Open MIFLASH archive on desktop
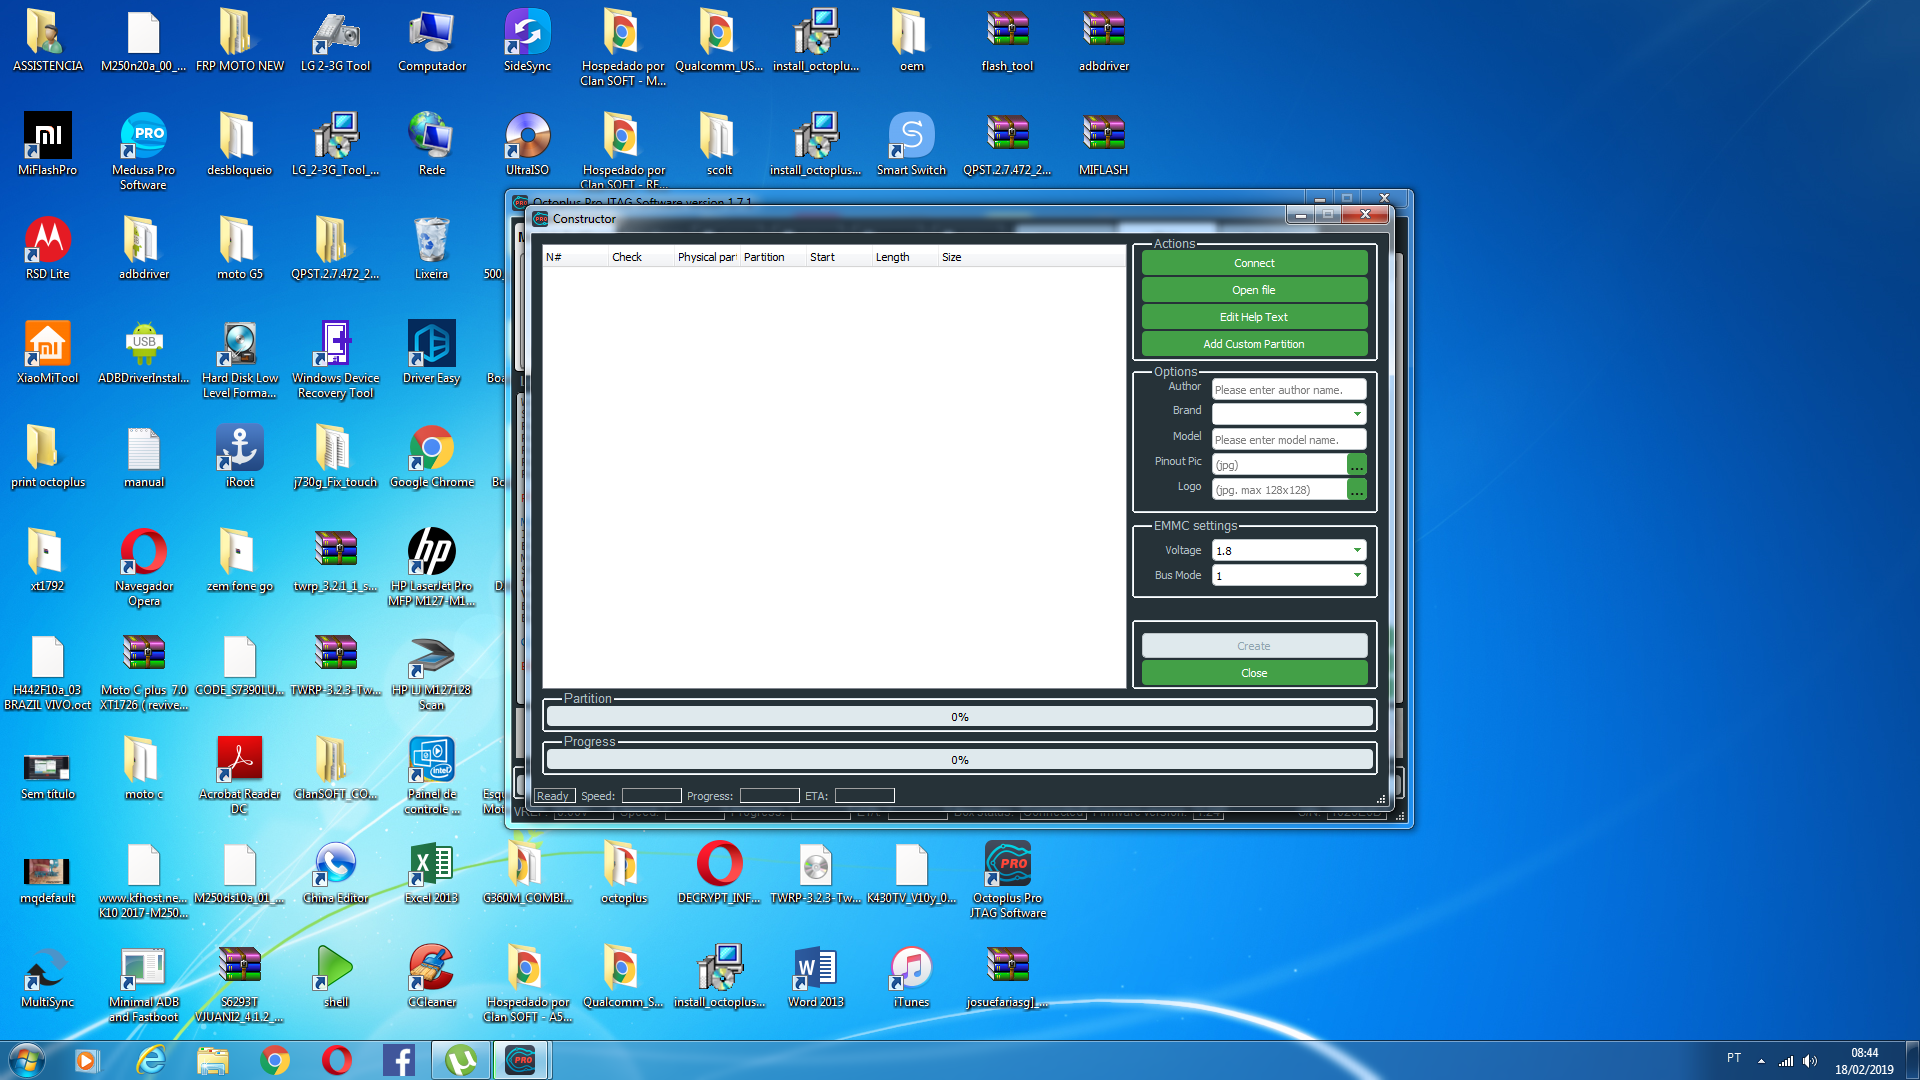The width and height of the screenshot is (1920, 1080). [1103, 145]
